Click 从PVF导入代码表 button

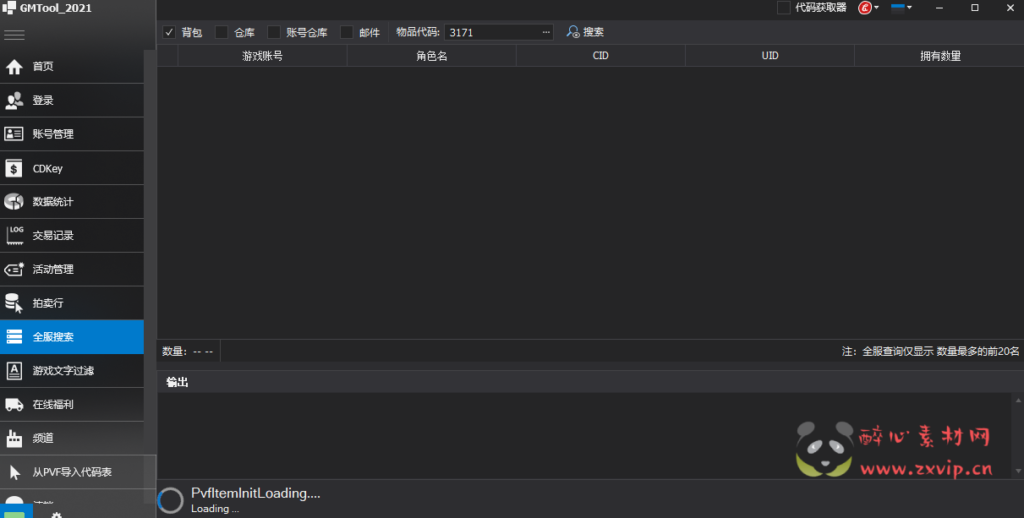(x=71, y=472)
